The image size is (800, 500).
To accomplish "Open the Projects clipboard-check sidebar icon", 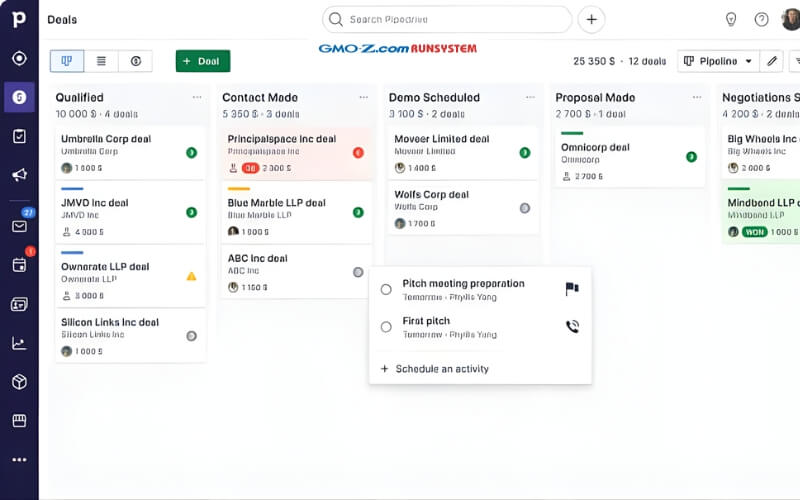I will pyautogui.click(x=19, y=136).
